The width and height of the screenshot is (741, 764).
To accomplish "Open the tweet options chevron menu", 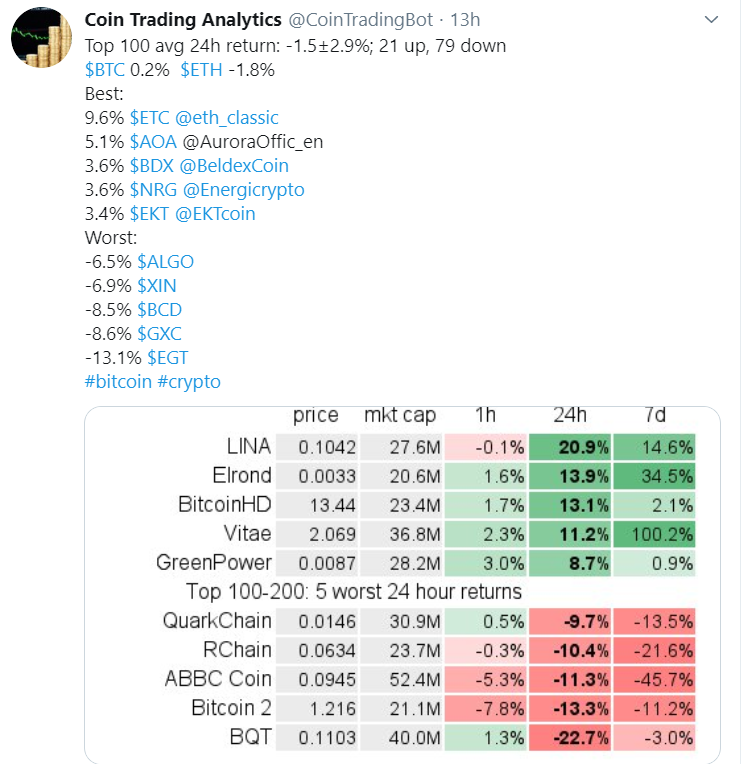I will click(x=711, y=21).
